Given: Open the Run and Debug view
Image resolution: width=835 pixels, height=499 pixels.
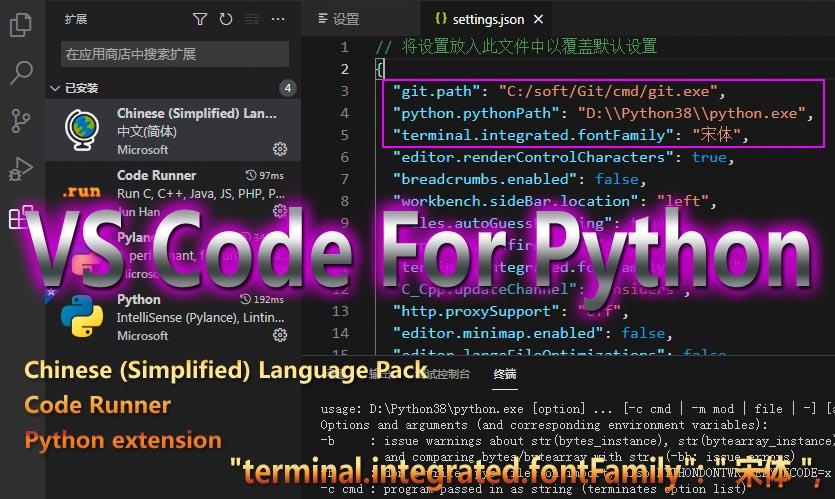Looking at the screenshot, I should coord(21,169).
